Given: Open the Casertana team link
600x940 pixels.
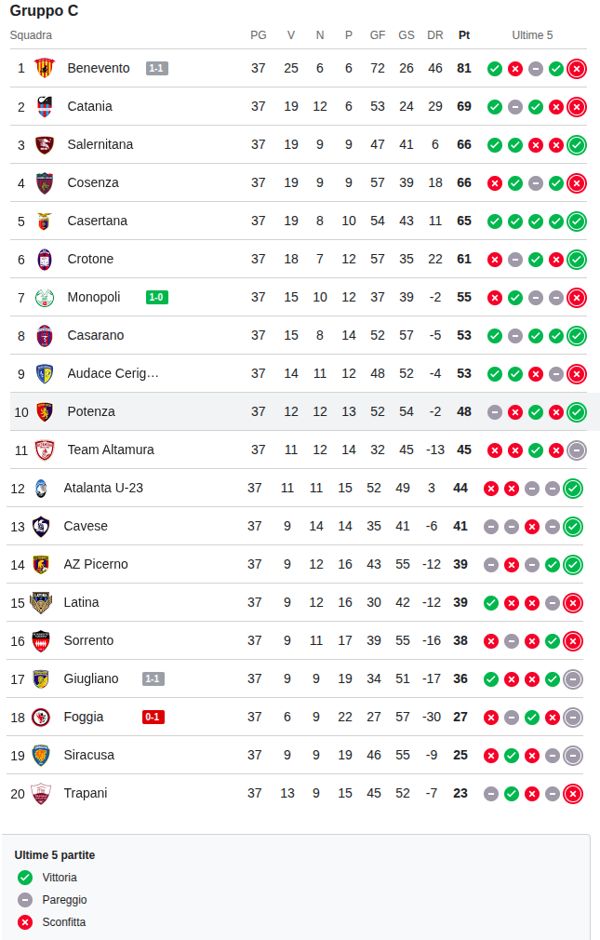Looking at the screenshot, I should 97,221.
